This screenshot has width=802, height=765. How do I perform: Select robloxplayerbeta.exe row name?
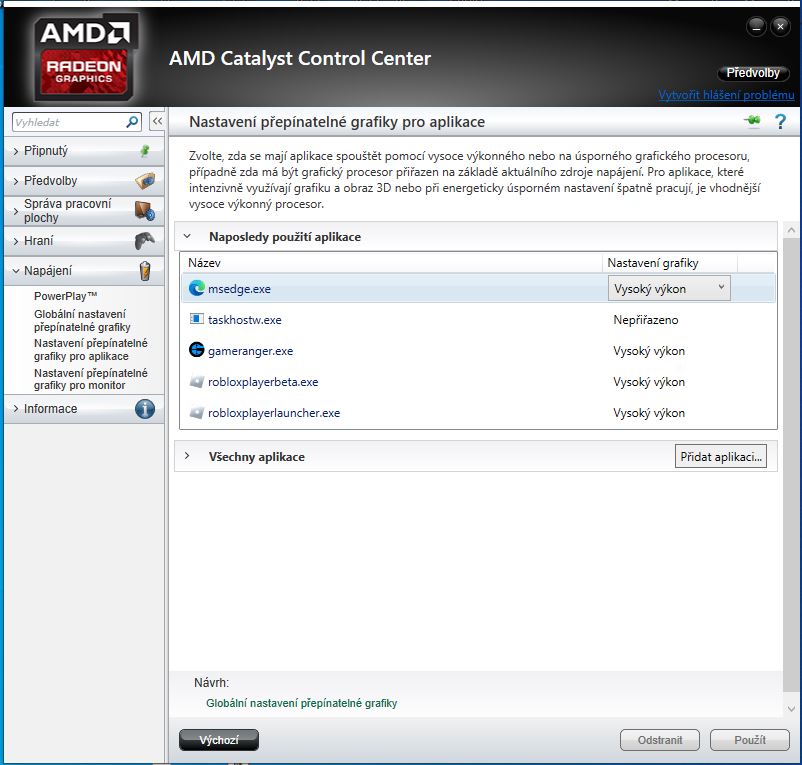(x=263, y=382)
